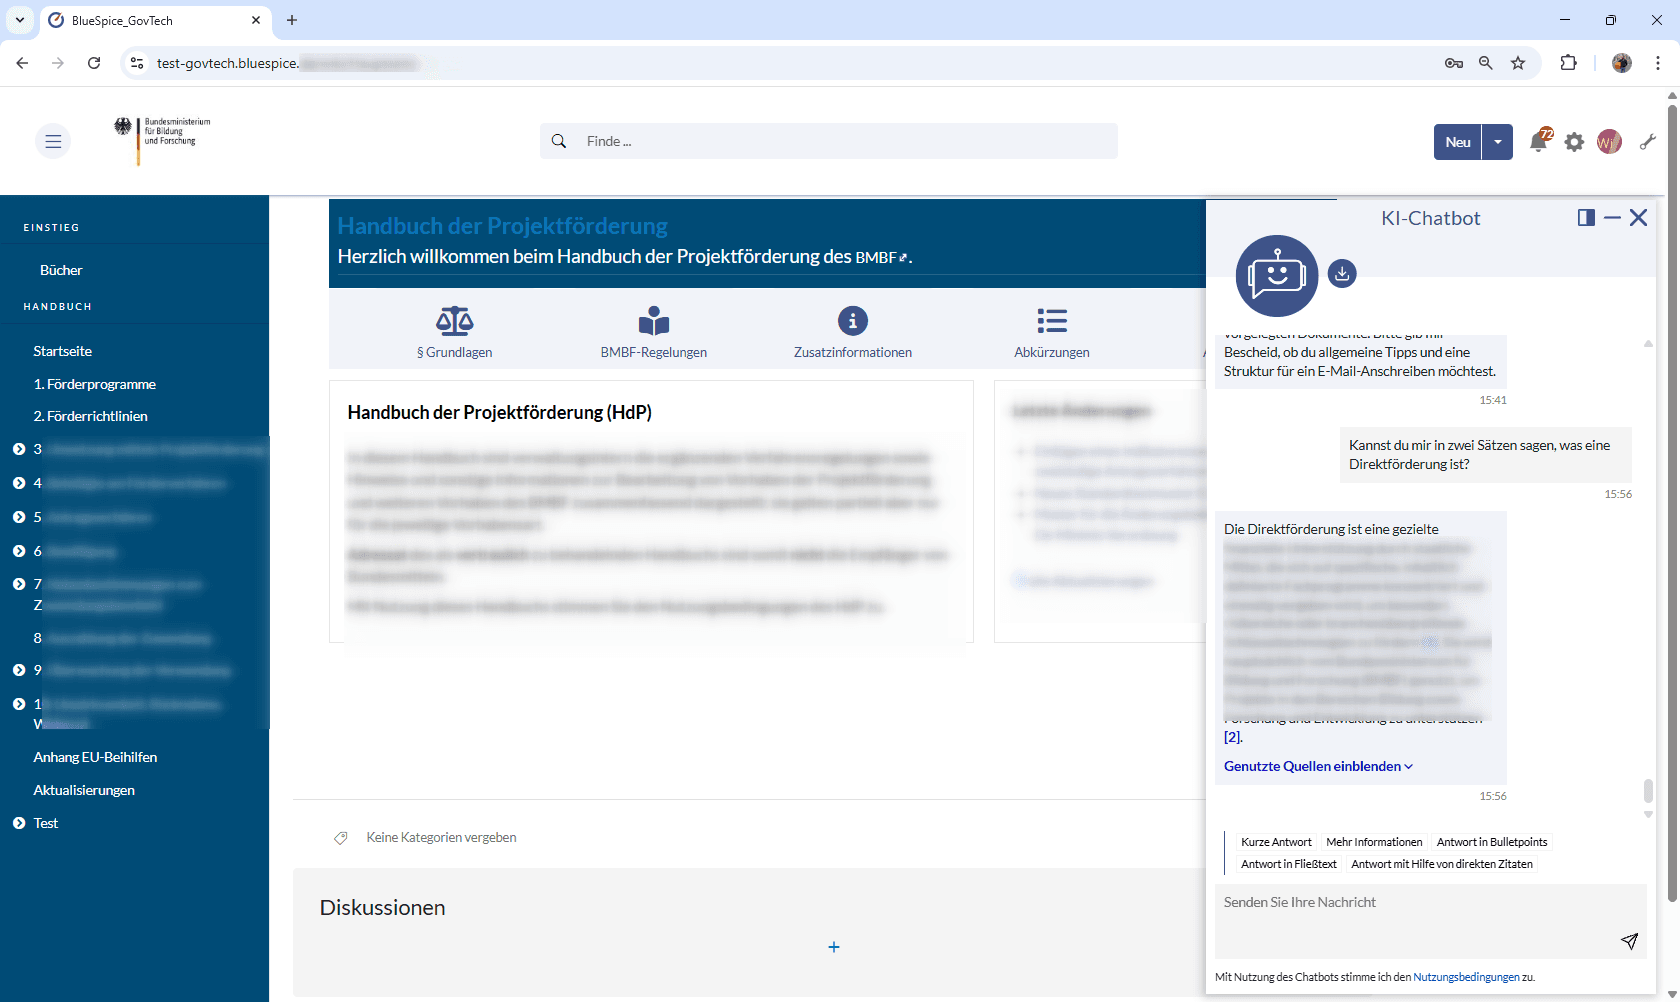This screenshot has height=1002, width=1680.
Task: Open the settings gear menu
Action: point(1574,142)
